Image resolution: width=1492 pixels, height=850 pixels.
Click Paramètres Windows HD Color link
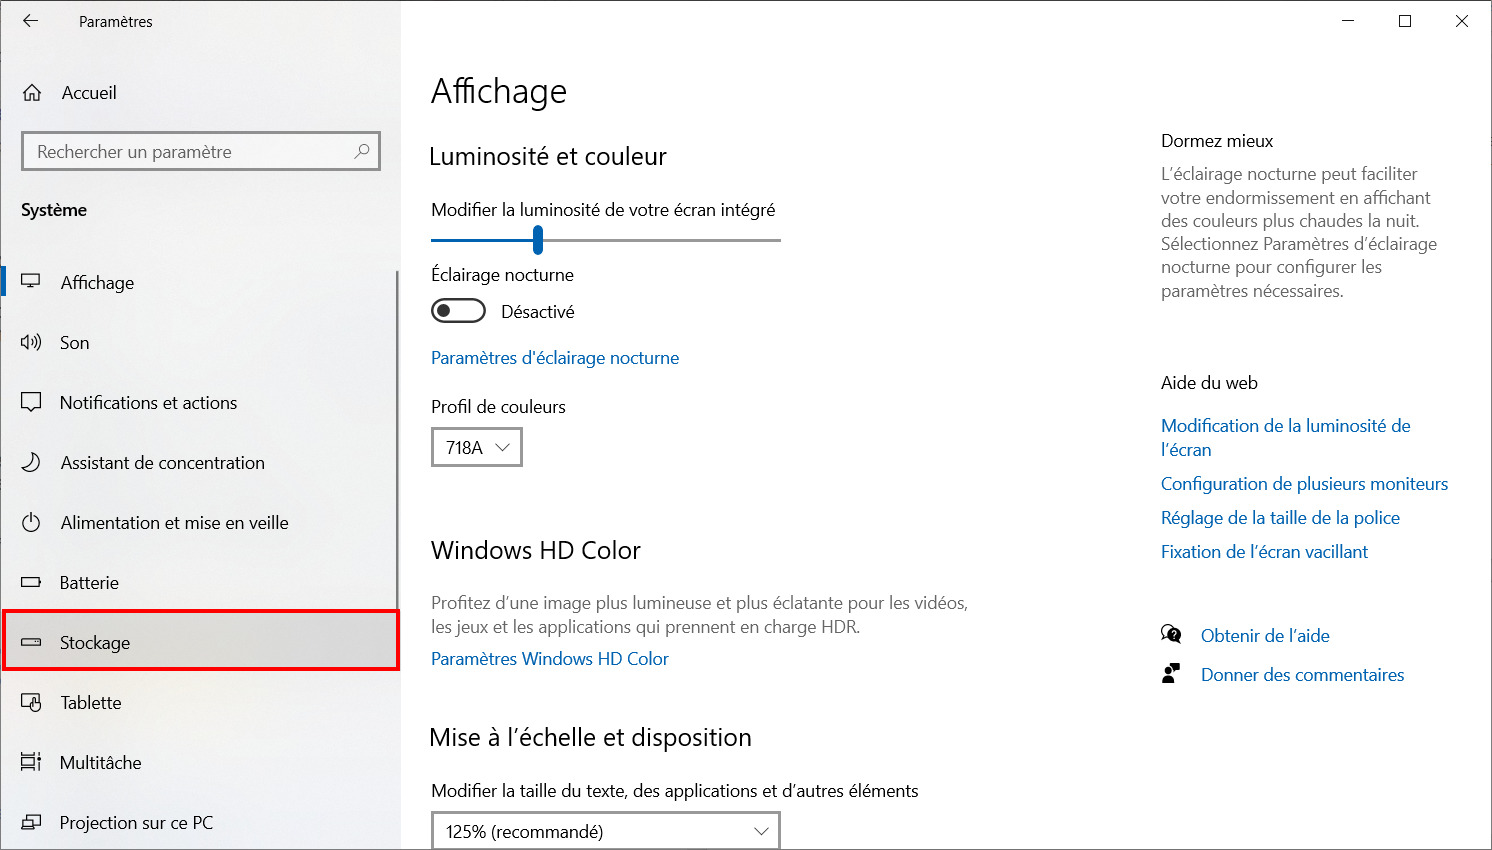pos(550,659)
